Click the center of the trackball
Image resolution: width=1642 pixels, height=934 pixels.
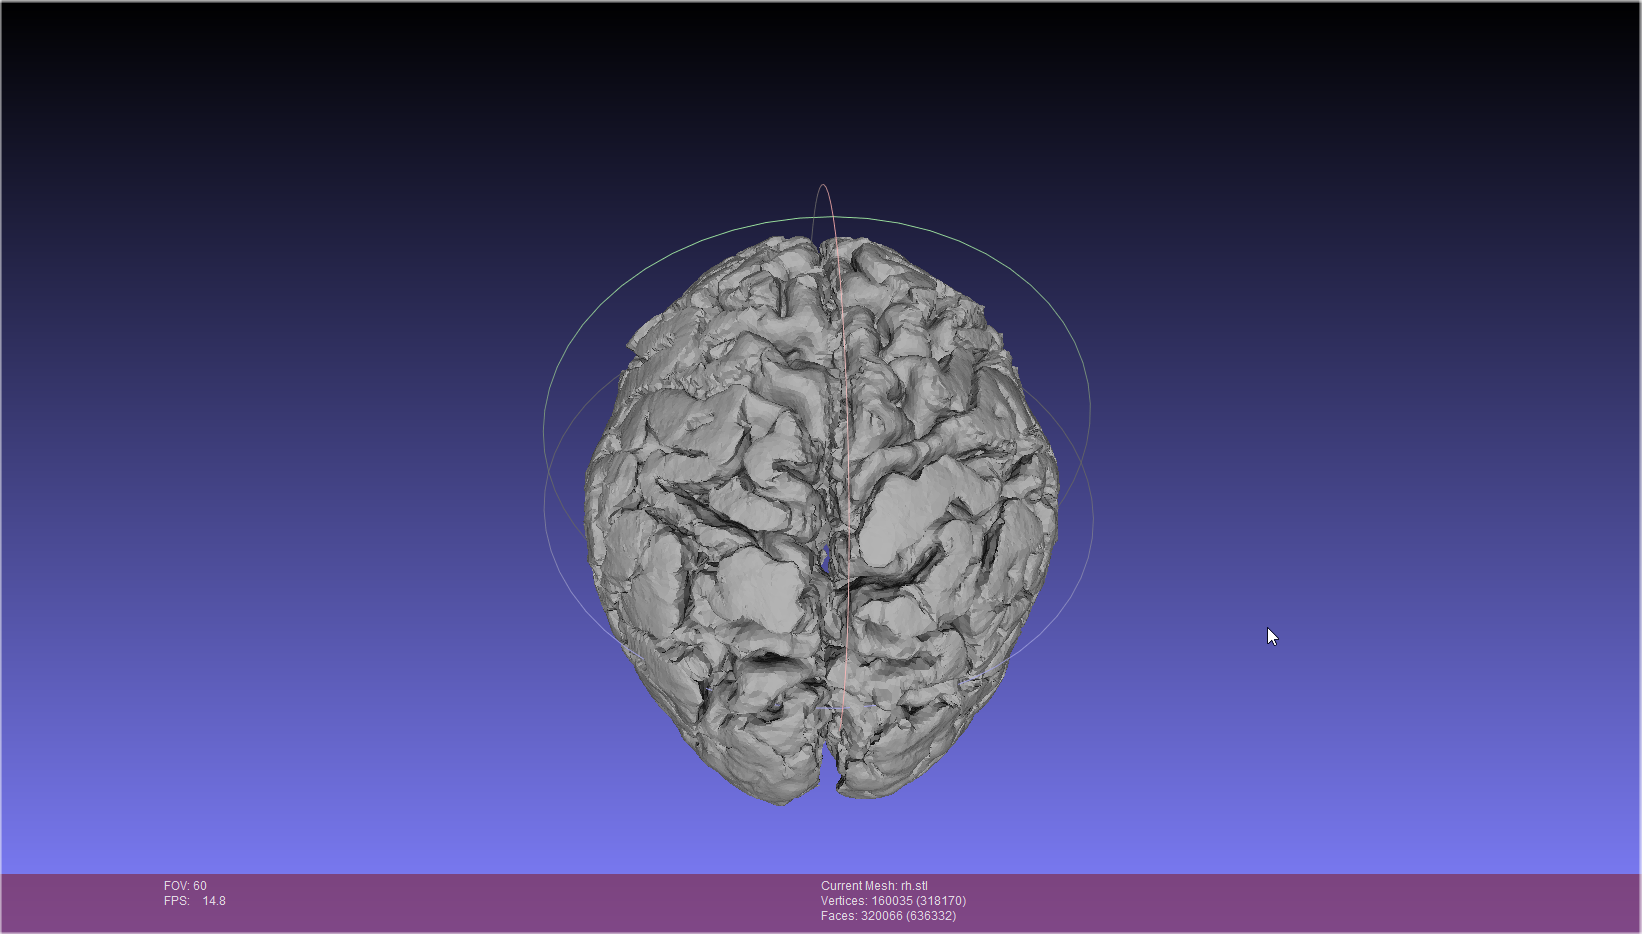pyautogui.click(x=820, y=515)
